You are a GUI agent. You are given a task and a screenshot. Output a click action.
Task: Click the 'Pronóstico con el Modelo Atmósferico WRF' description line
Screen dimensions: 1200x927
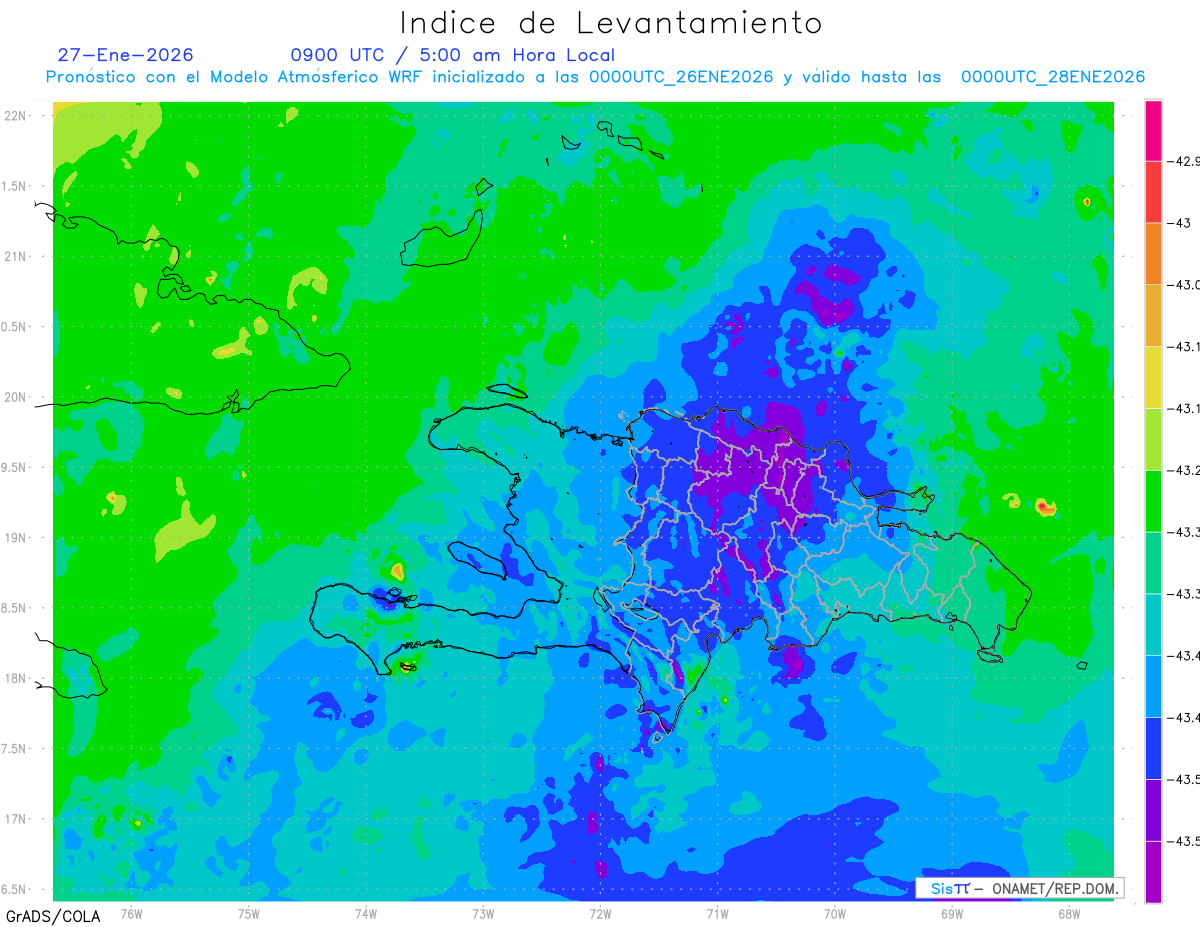click(x=595, y=77)
